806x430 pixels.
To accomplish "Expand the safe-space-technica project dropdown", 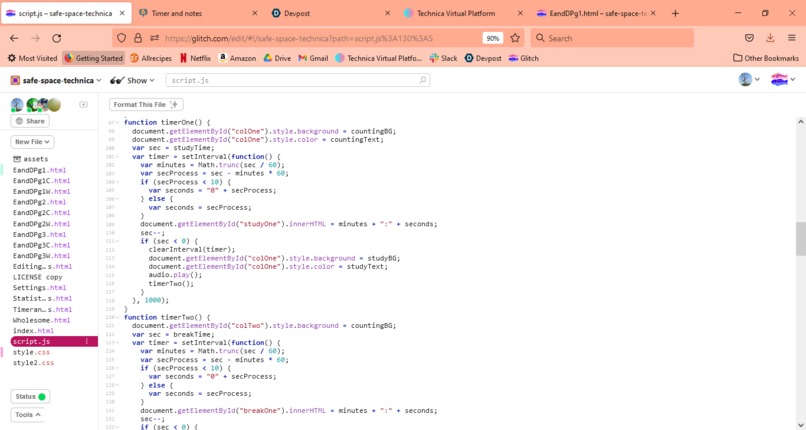I will pos(56,80).
